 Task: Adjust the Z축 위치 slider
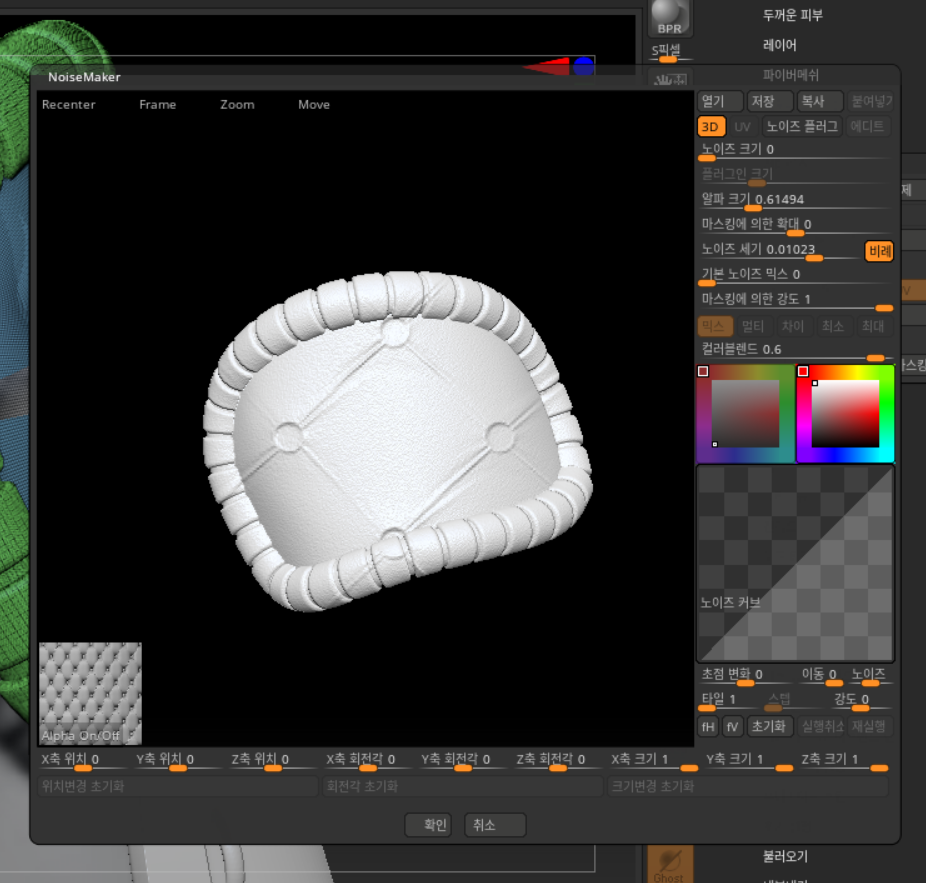tap(273, 761)
